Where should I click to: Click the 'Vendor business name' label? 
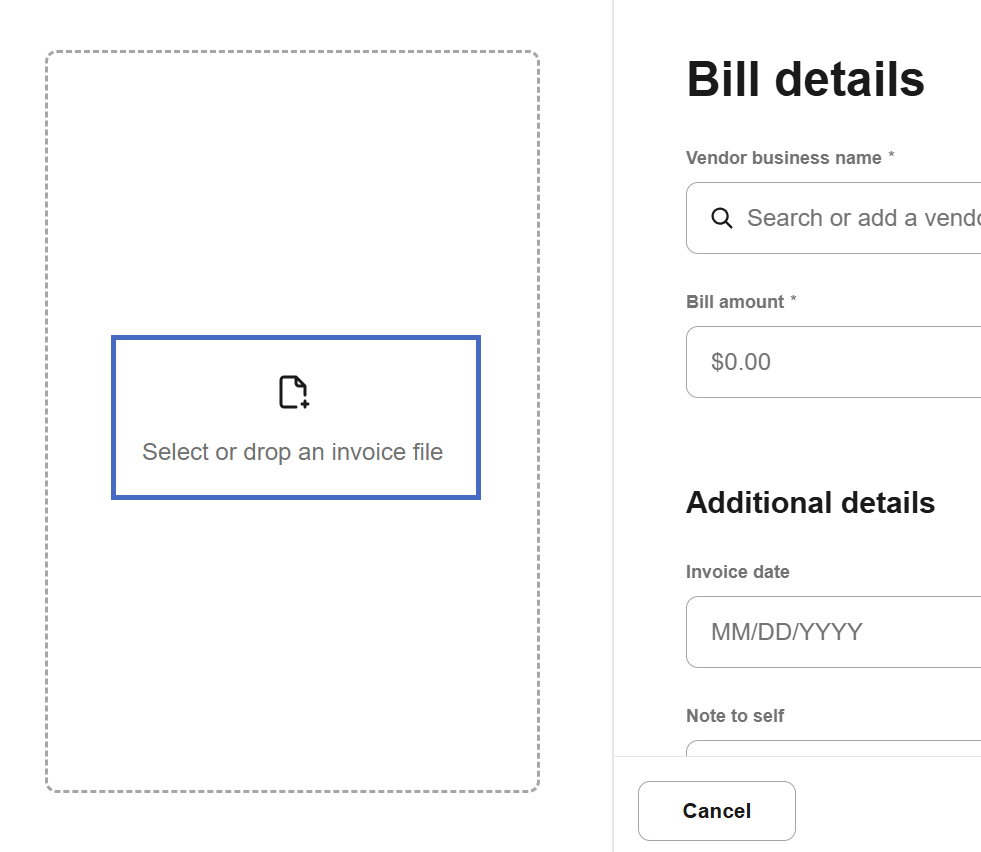click(783, 158)
